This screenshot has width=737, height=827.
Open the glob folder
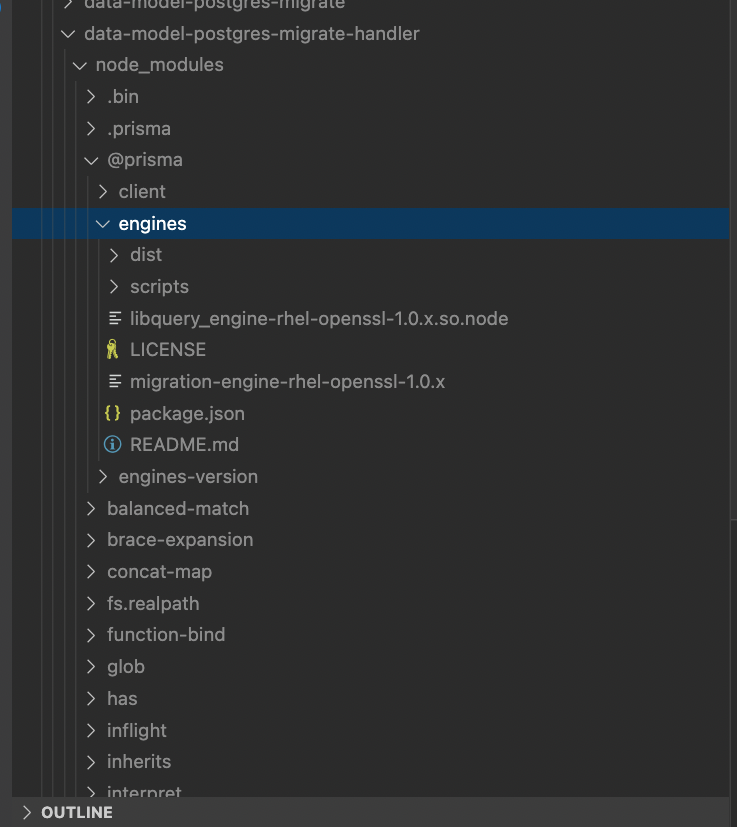pyautogui.click(x=126, y=666)
